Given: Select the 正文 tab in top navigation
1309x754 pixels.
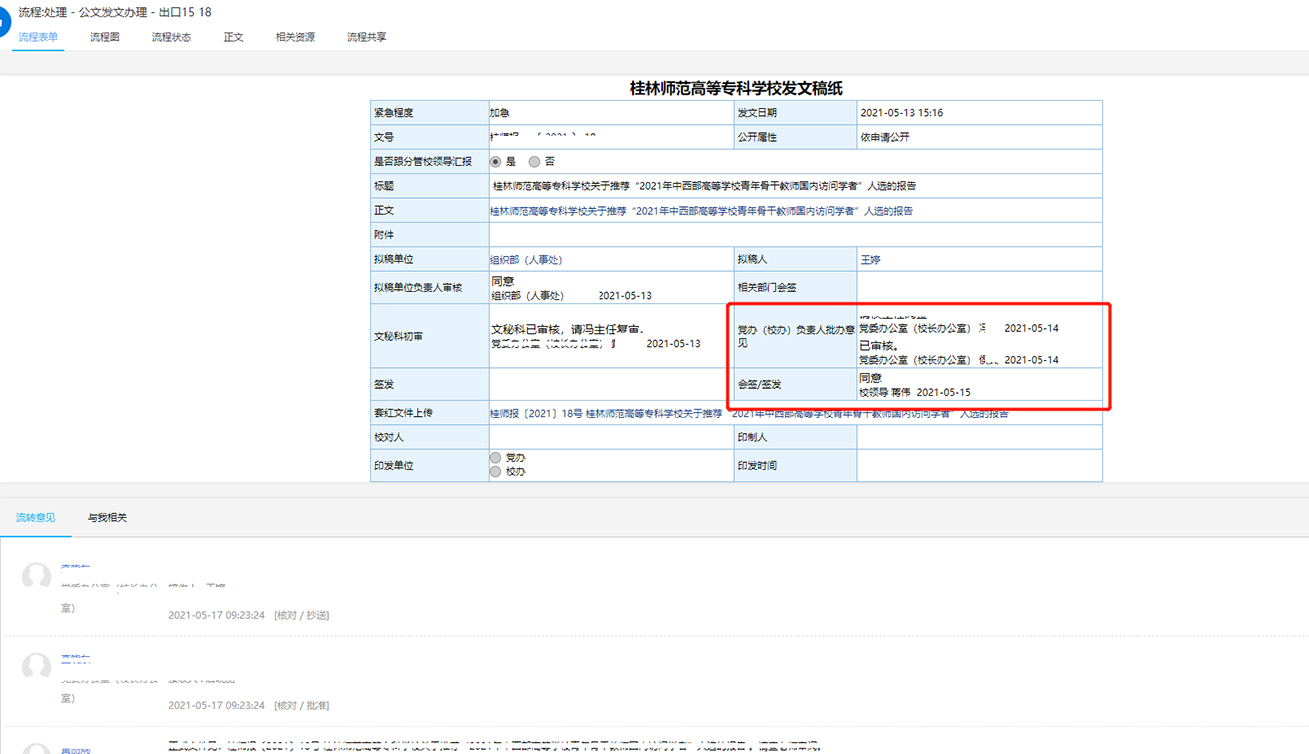Looking at the screenshot, I should coord(233,37).
